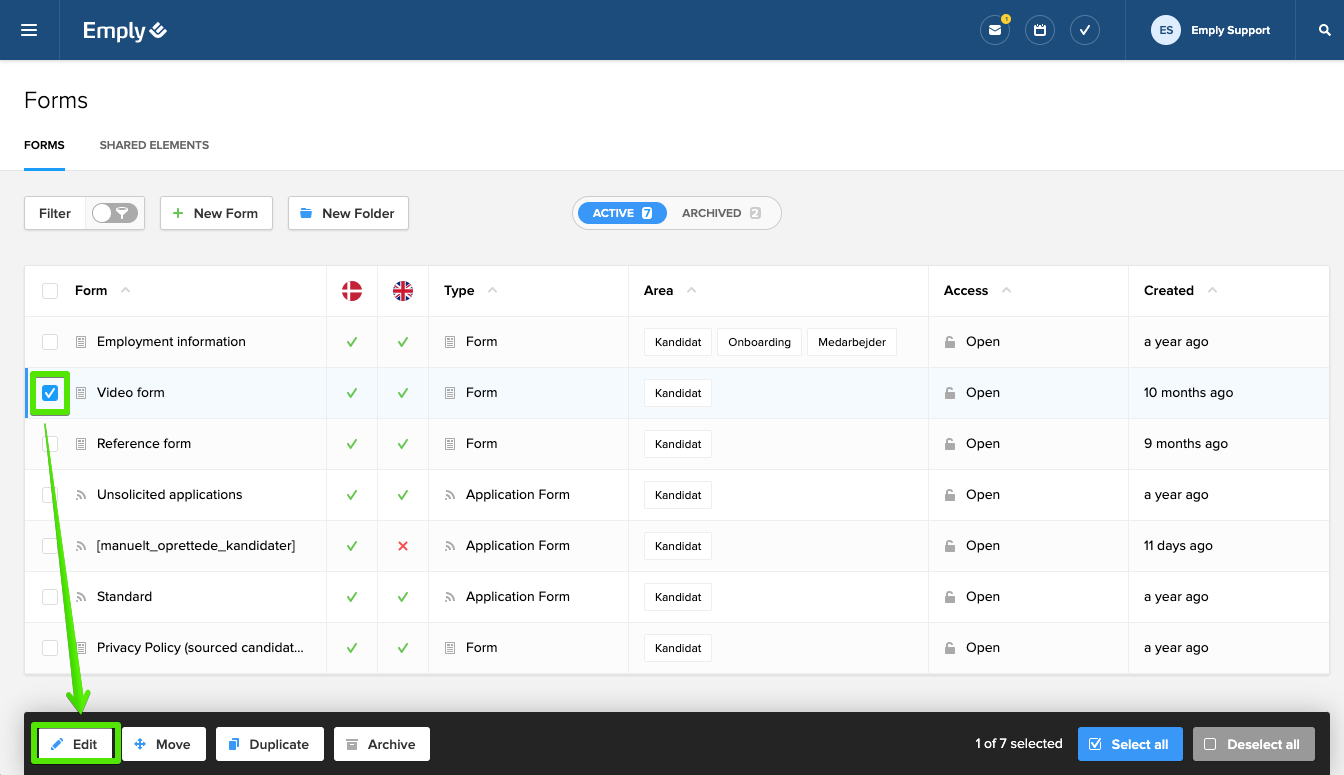Open the calendar icon in header

click(x=1040, y=30)
